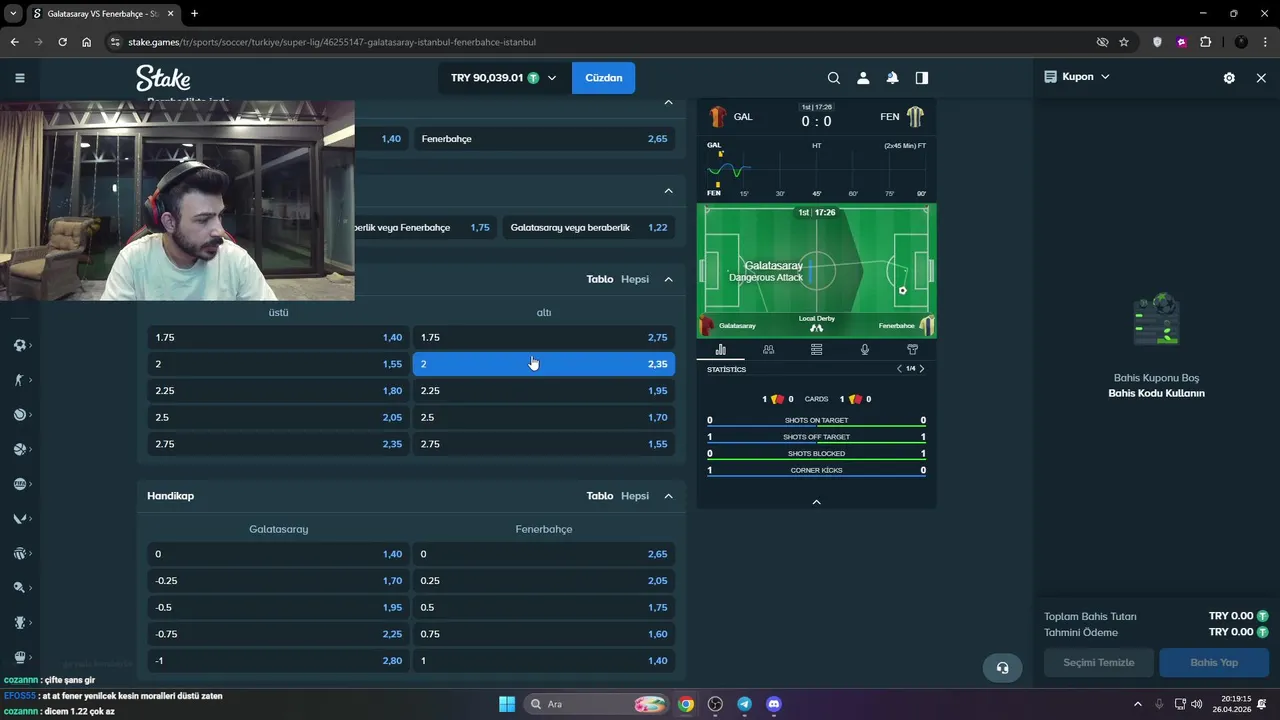This screenshot has width=1280, height=720.
Task: Select Tablo view in totals section
Action: 600,279
